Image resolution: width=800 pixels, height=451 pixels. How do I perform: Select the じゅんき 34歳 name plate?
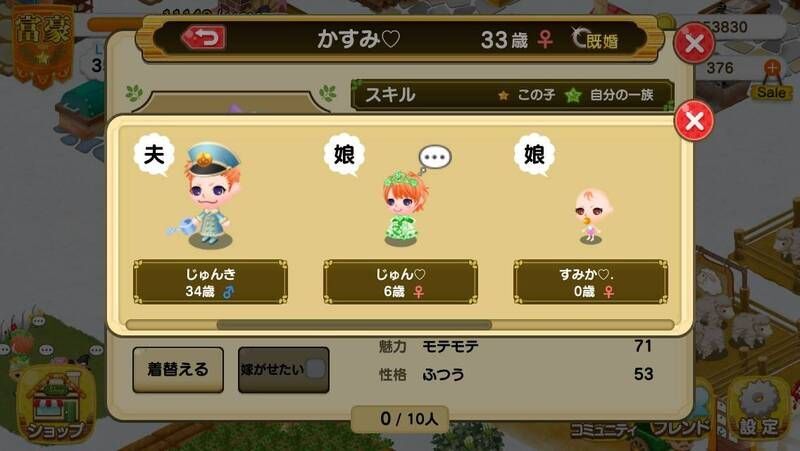(210, 282)
